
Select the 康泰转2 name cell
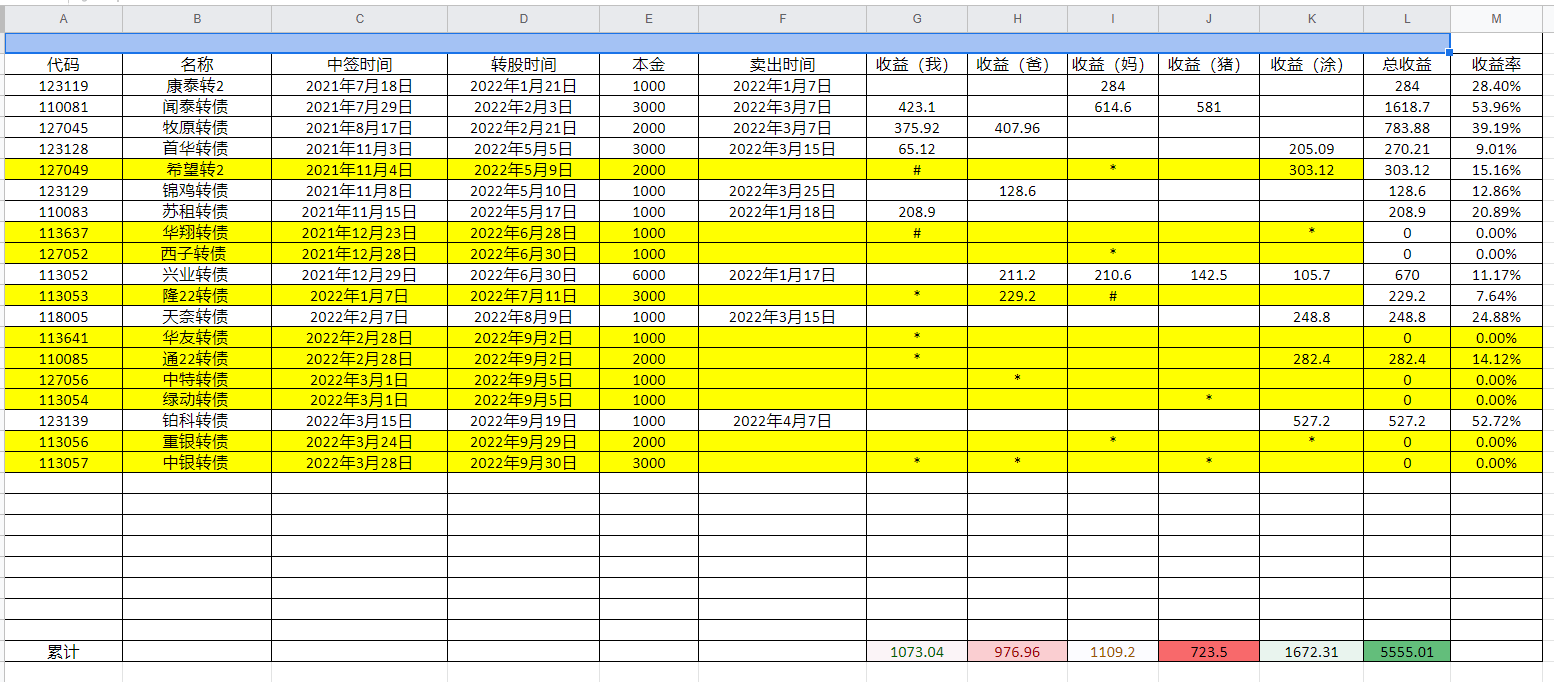(197, 86)
